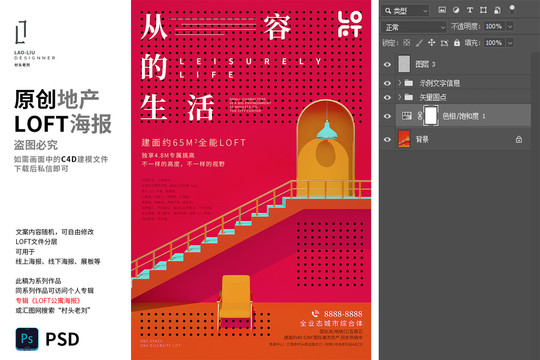
Task: Click the folder icon of 示例文字信息 group
Action: click(x=409, y=83)
